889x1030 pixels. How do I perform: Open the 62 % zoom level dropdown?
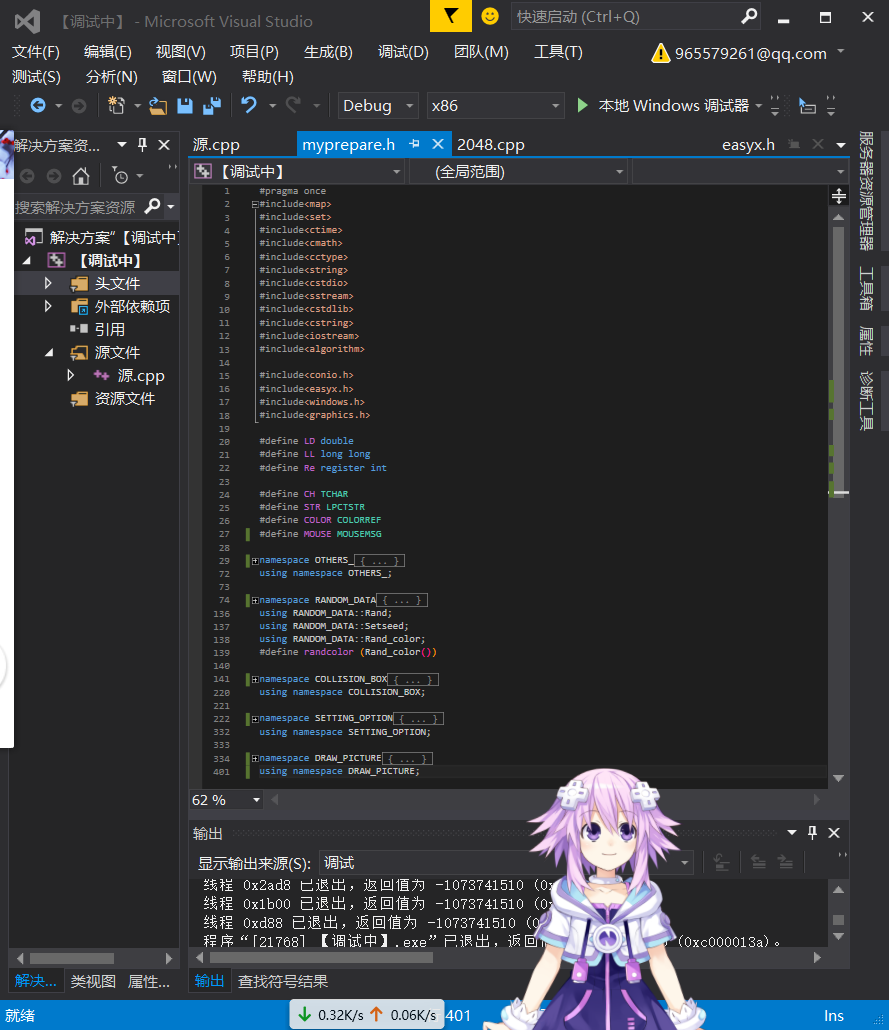[x=256, y=800]
